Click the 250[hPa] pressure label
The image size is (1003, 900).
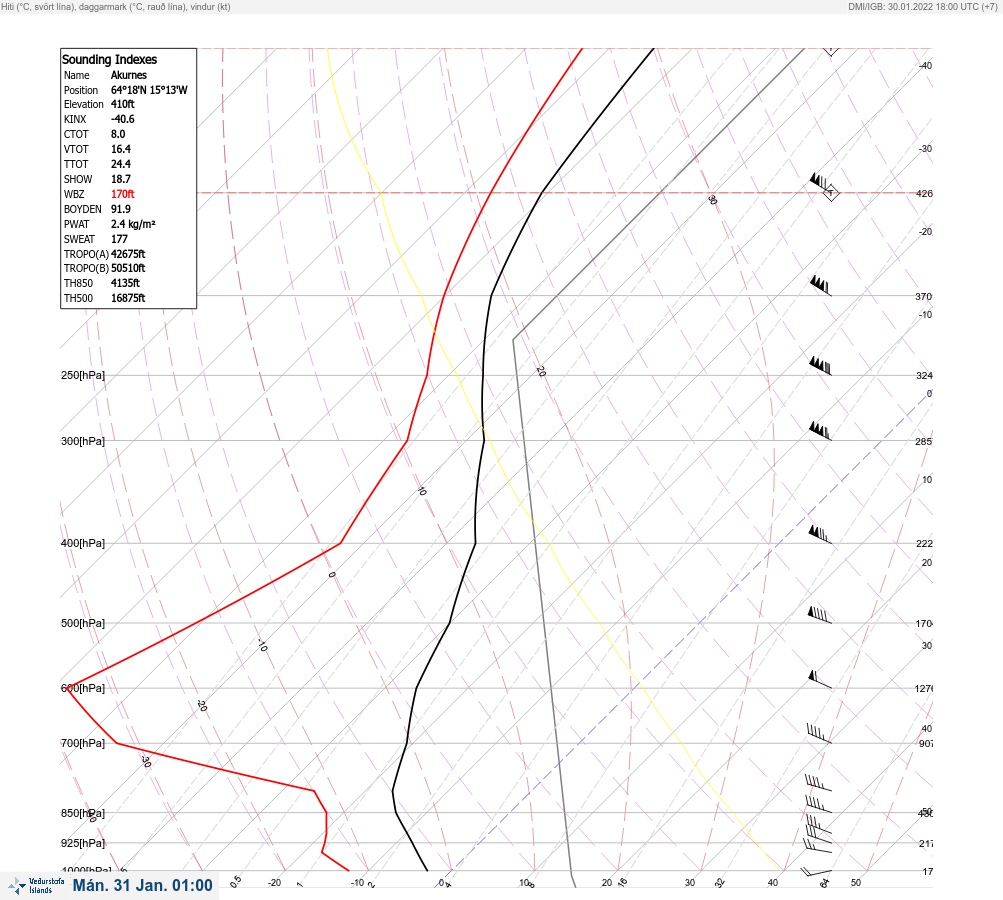click(x=83, y=375)
